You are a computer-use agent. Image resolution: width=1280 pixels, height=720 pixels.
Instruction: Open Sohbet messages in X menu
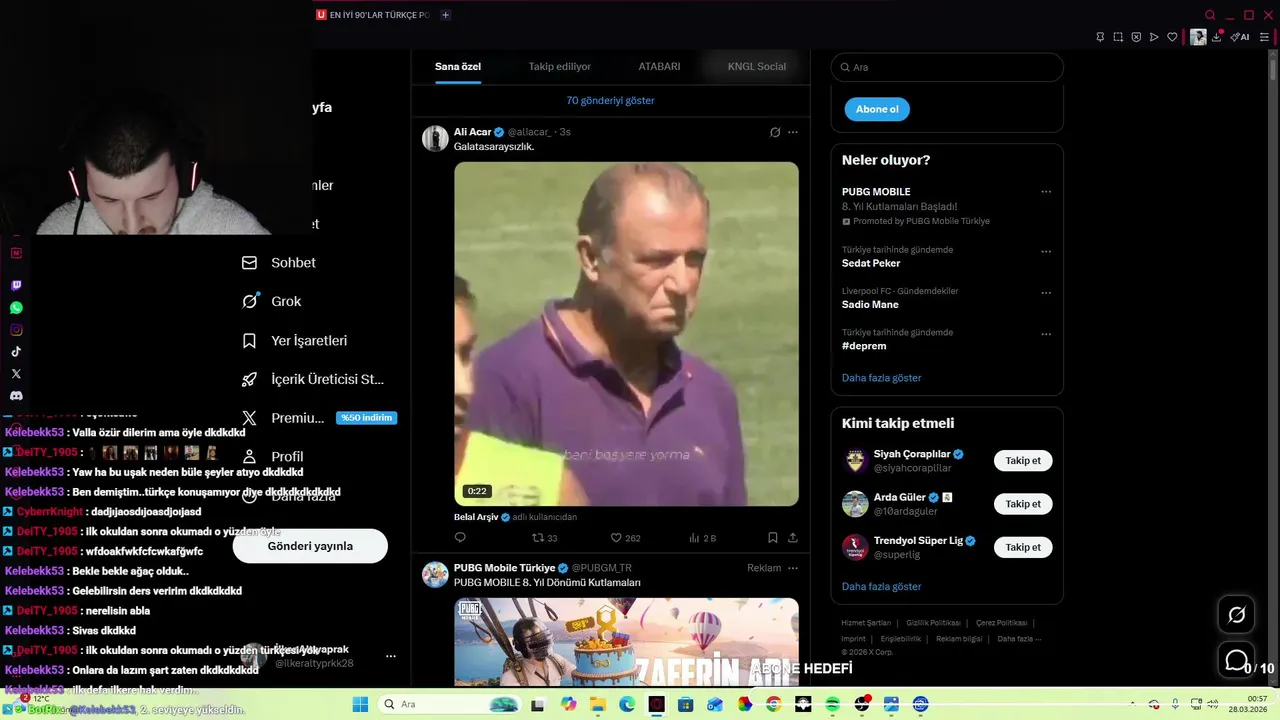[x=279, y=262]
